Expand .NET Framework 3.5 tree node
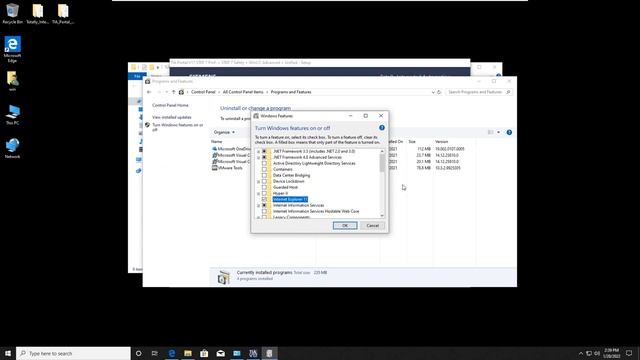 tap(258, 151)
